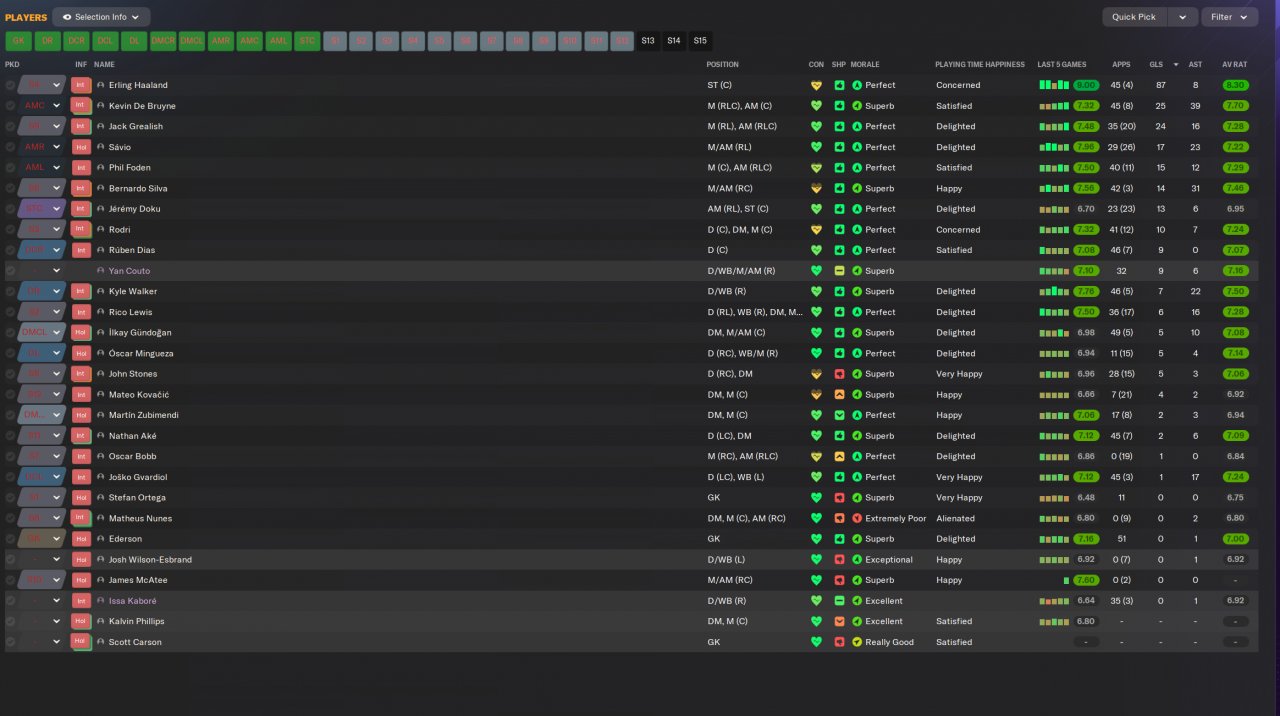1280x716 pixels.
Task: Click Ederson's green morale icon
Action: tap(857, 539)
